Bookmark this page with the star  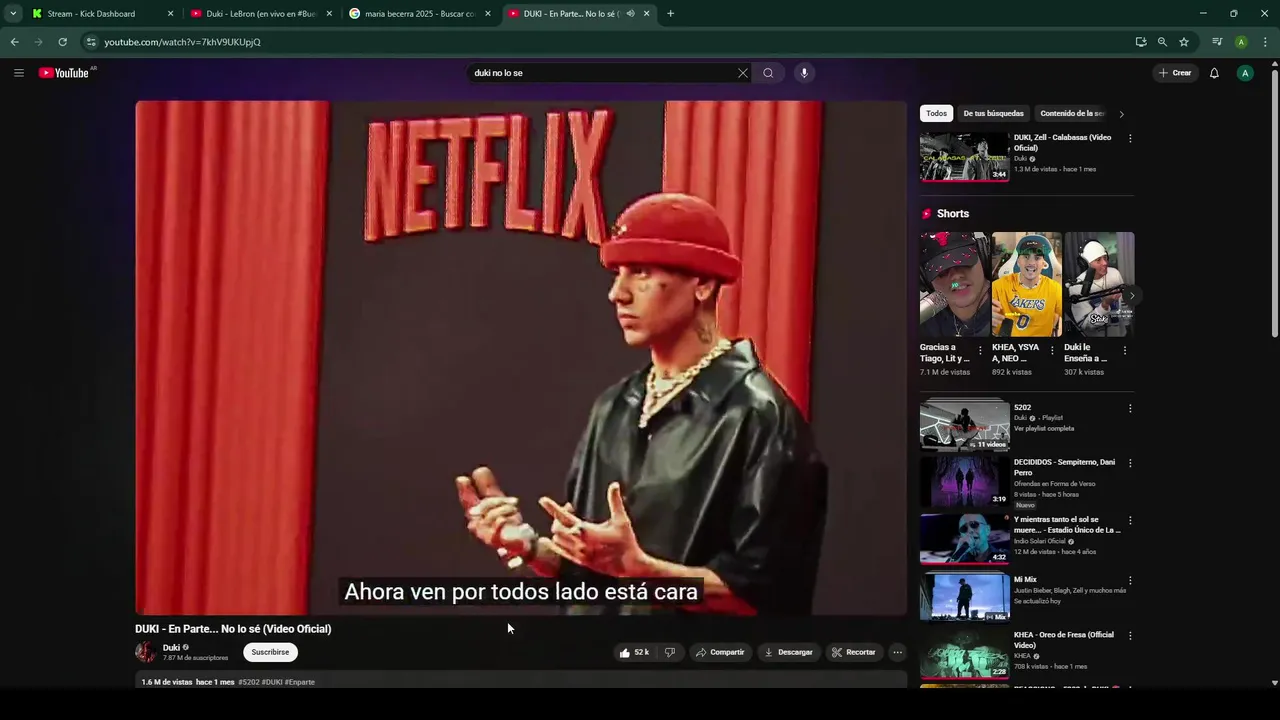tap(1184, 42)
